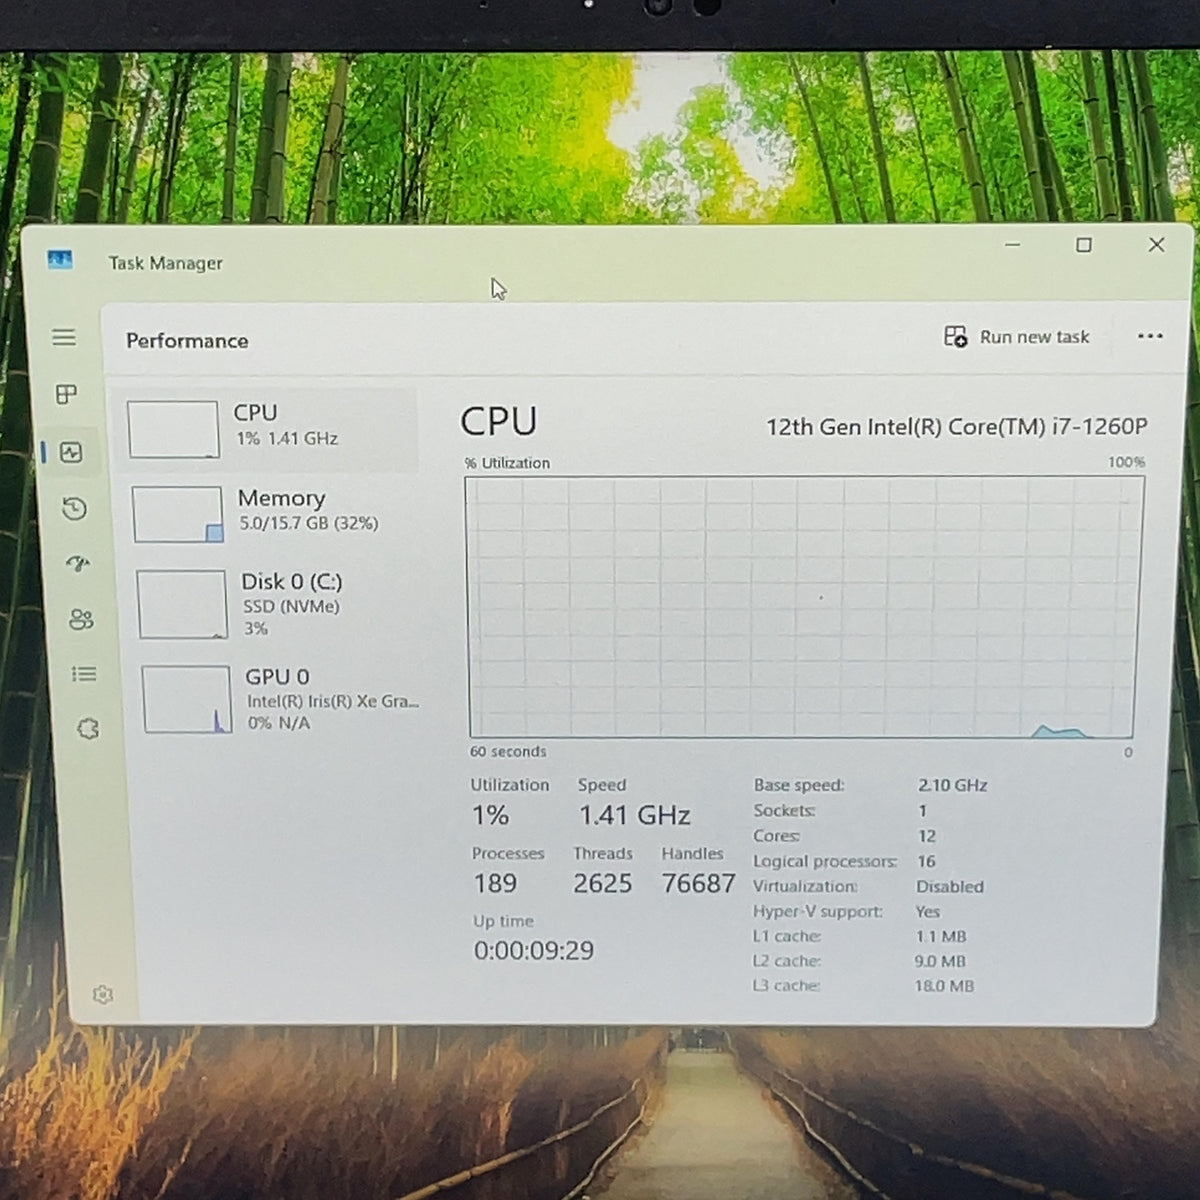
Task: Open the Processes page icon
Action: point(67,394)
